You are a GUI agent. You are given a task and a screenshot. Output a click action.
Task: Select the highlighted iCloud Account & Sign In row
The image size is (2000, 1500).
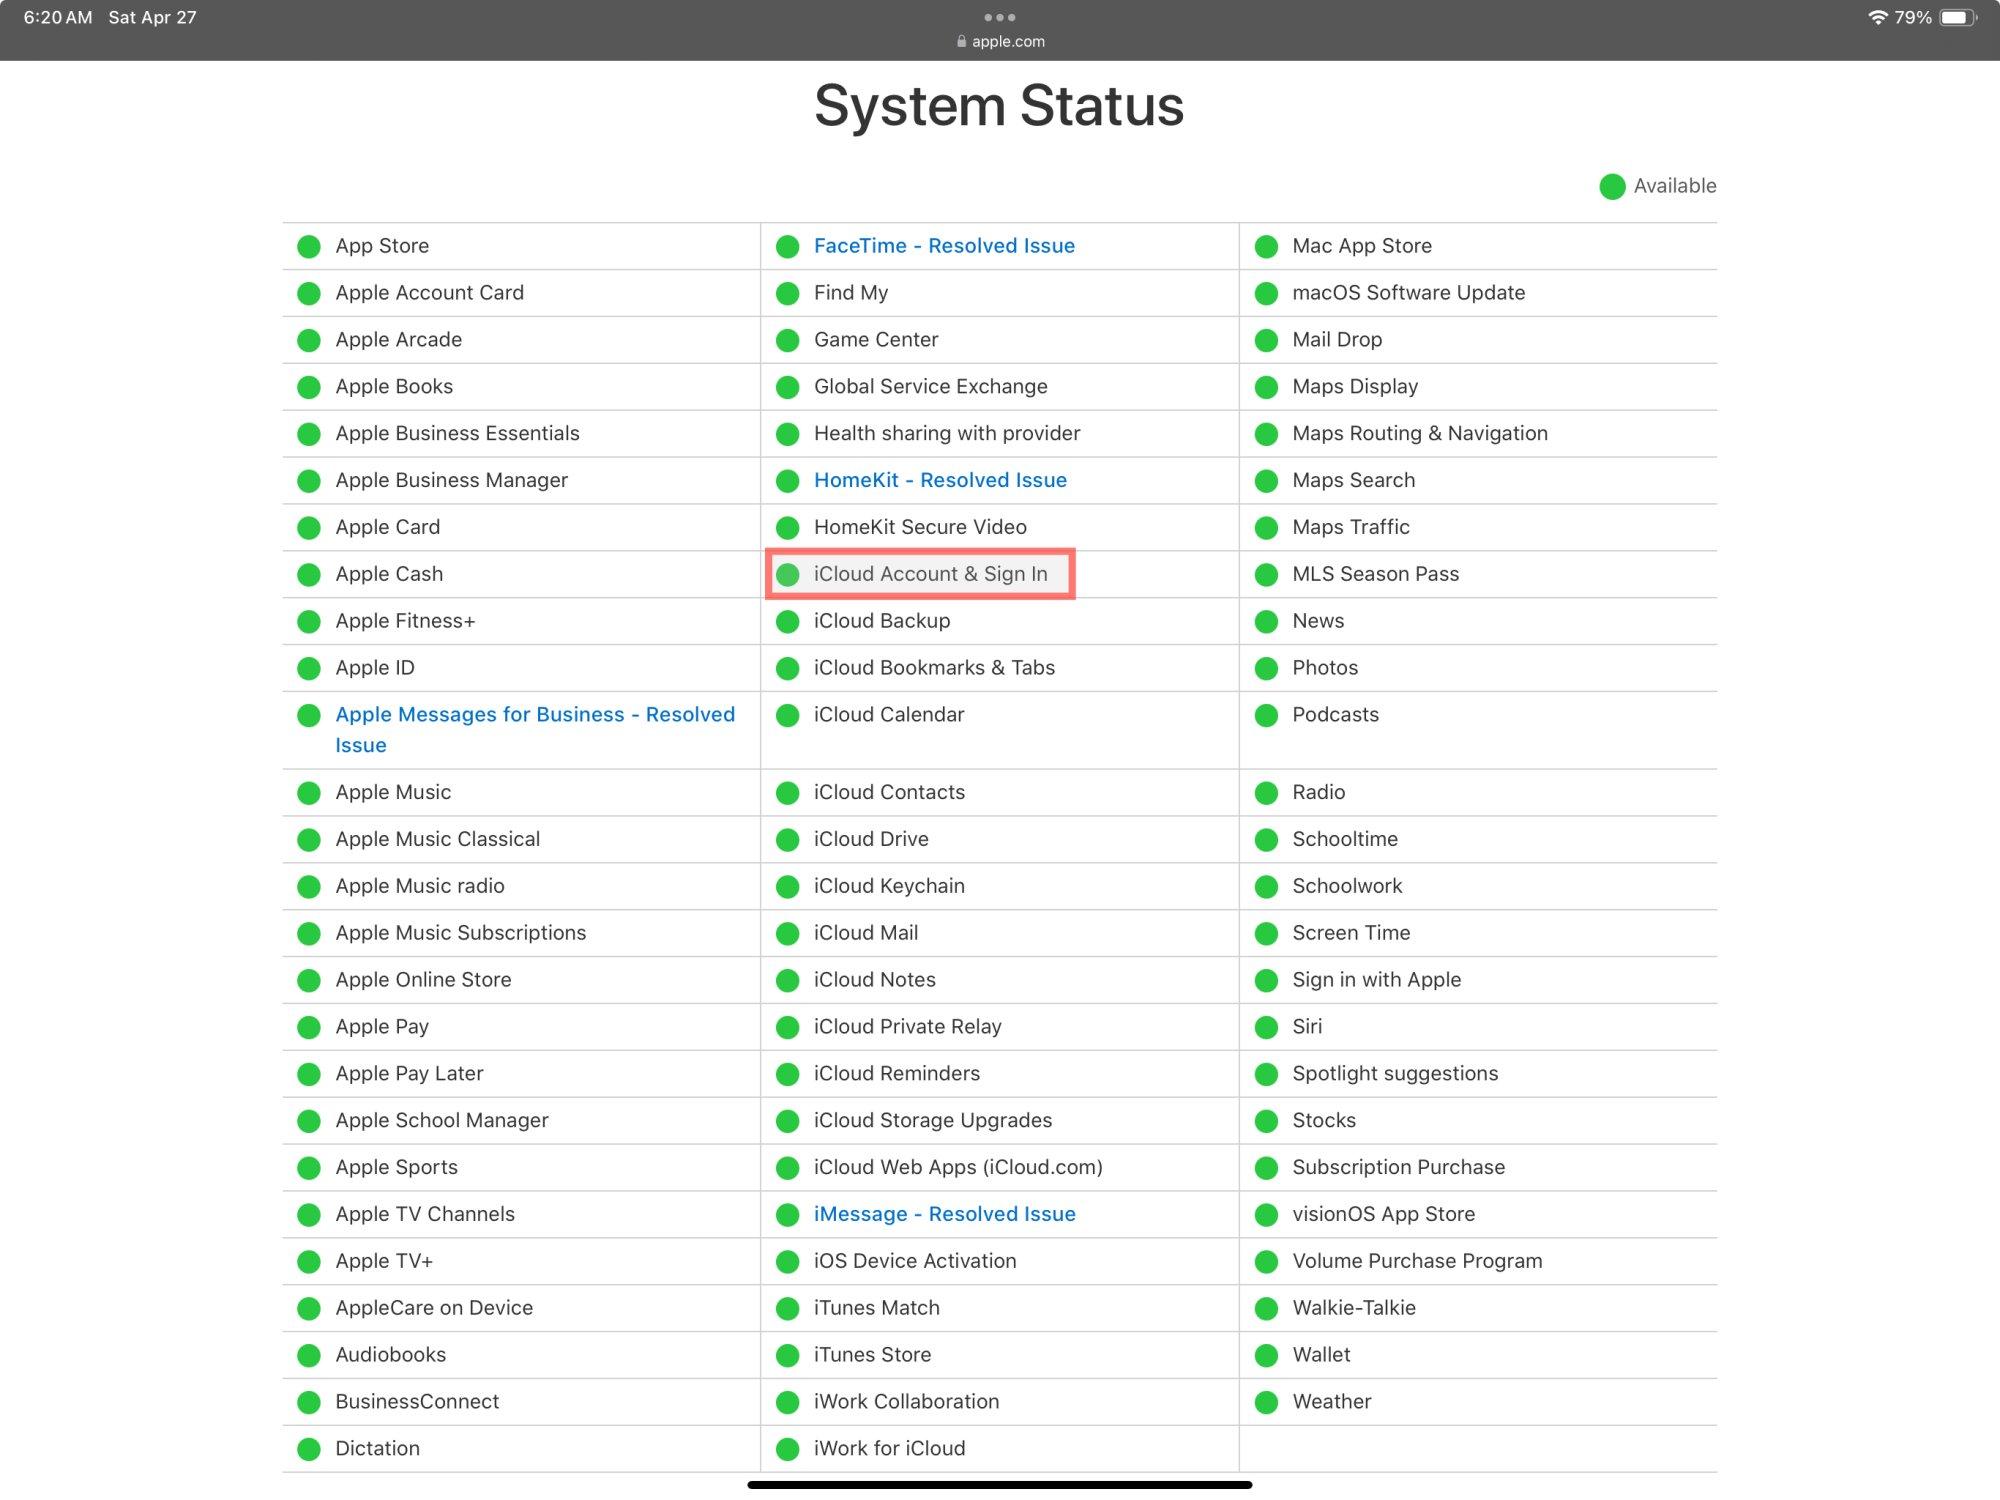(920, 574)
